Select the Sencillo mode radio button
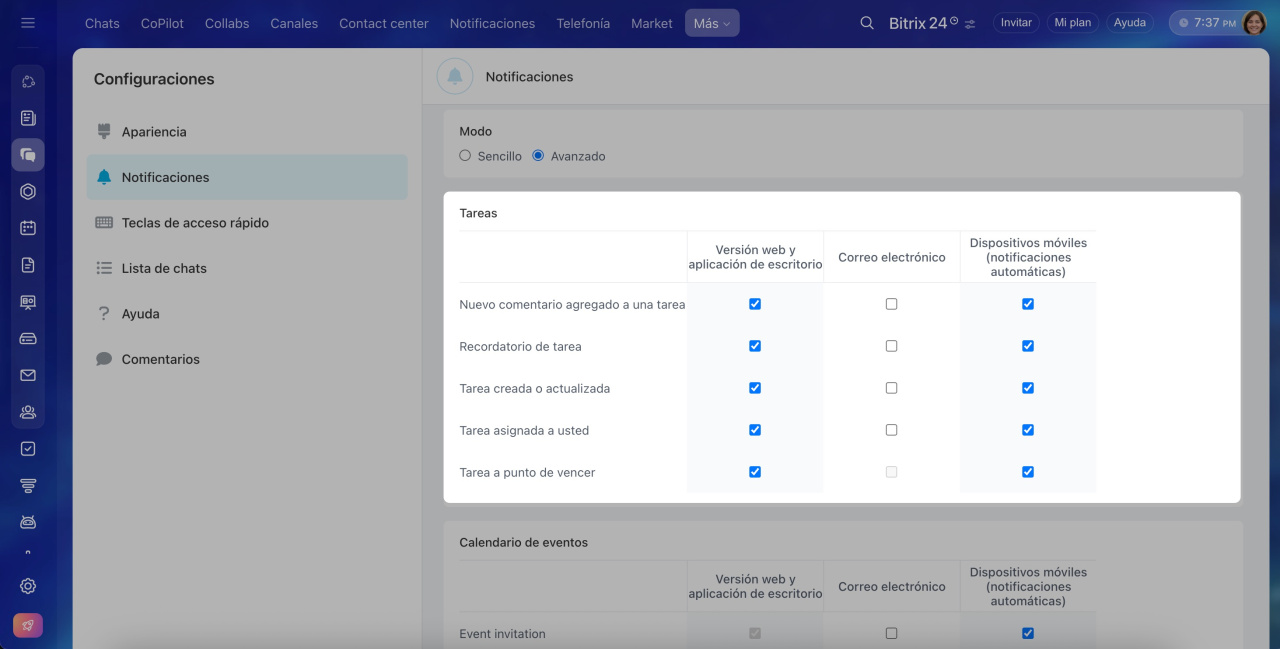 (x=465, y=156)
